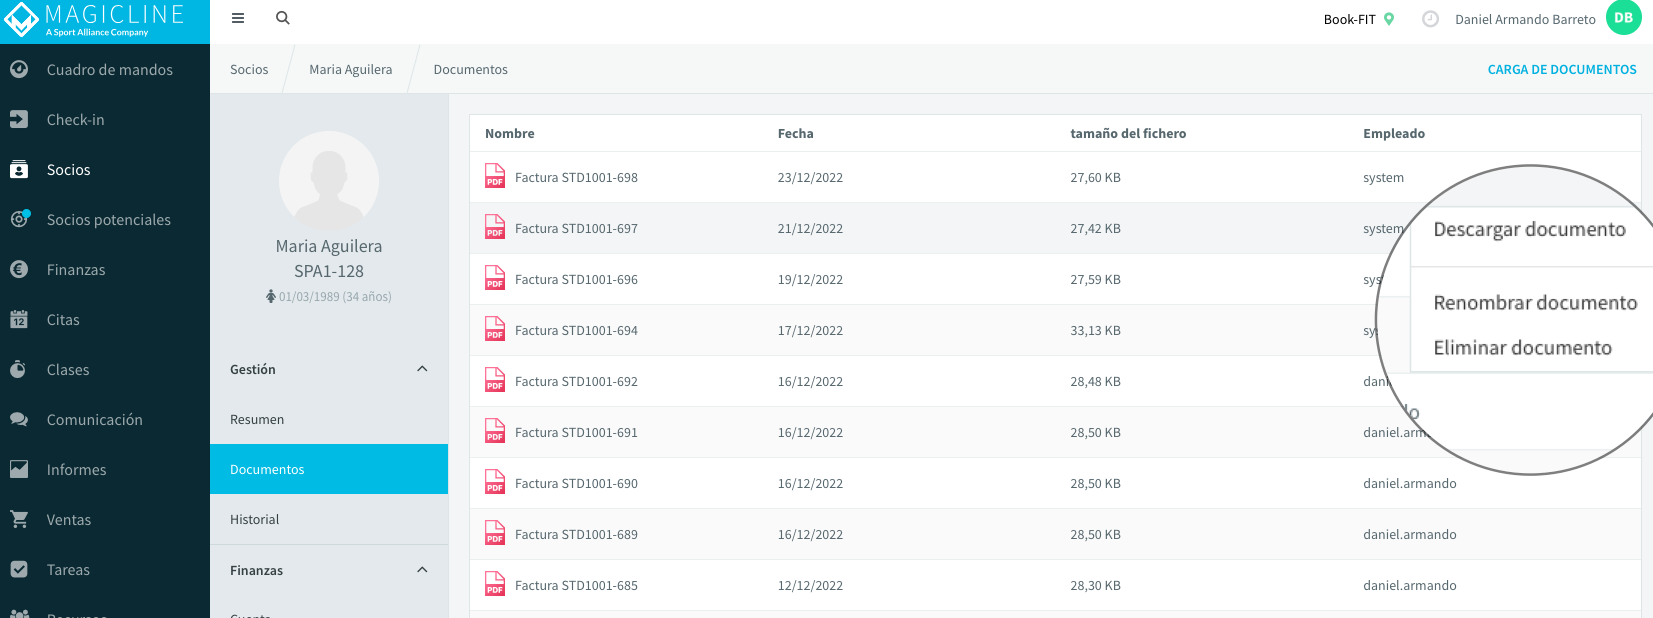
Task: Click PDF icon of Factura STD1001-690
Action: (x=495, y=482)
